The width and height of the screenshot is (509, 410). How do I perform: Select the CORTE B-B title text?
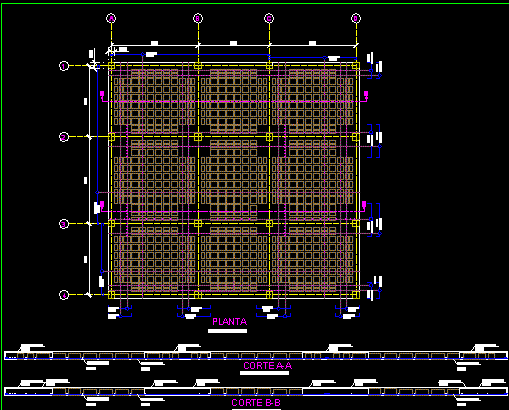(256, 403)
